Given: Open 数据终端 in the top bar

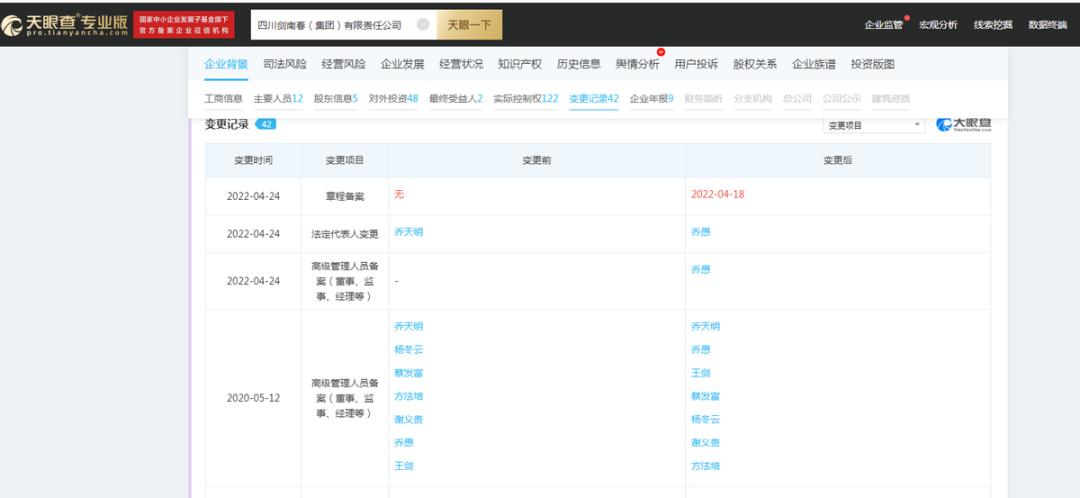Looking at the screenshot, I should tap(1048, 25).
